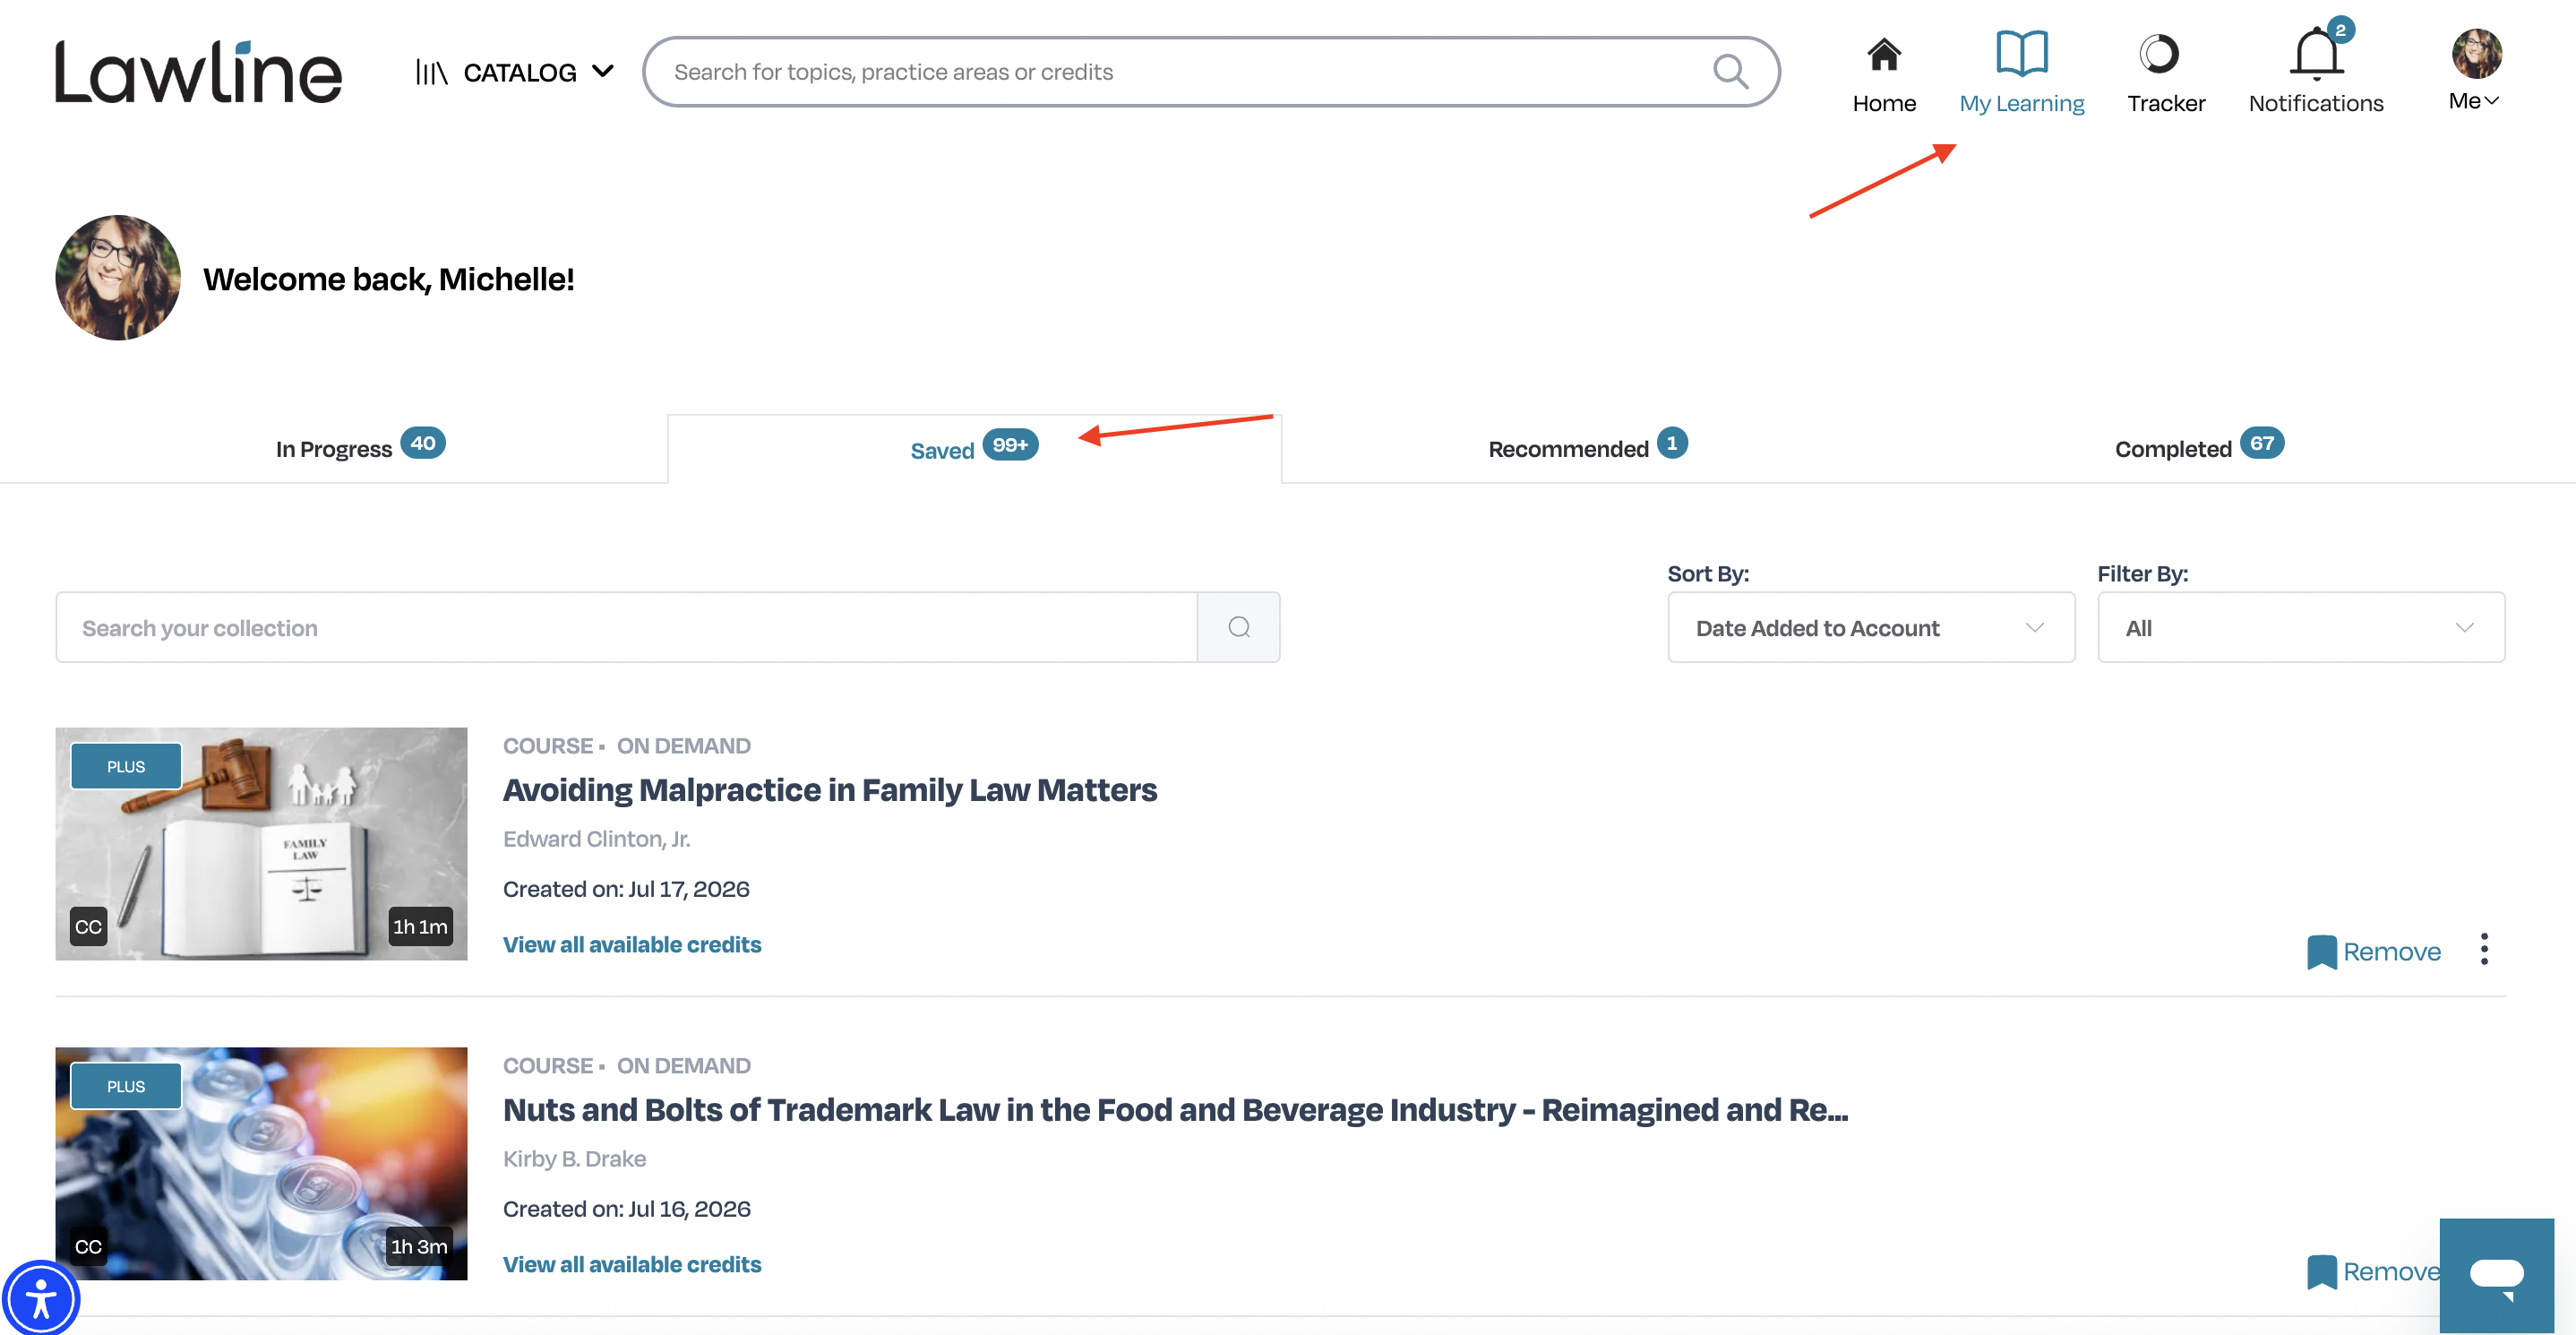This screenshot has width=2576, height=1335.
Task: Click the PLUS badge on Family Law thumbnail
Action: 126,766
